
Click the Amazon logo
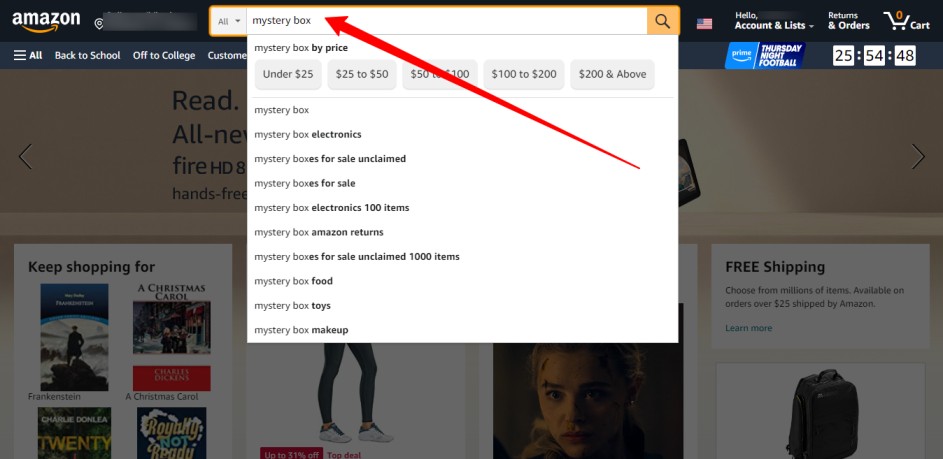[x=46, y=21]
